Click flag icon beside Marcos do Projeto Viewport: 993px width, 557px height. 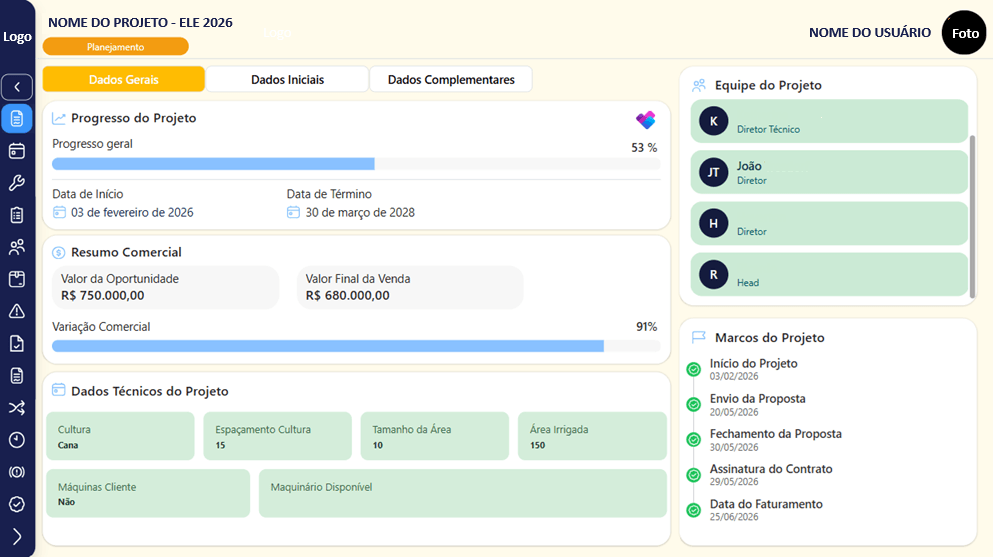pos(699,337)
